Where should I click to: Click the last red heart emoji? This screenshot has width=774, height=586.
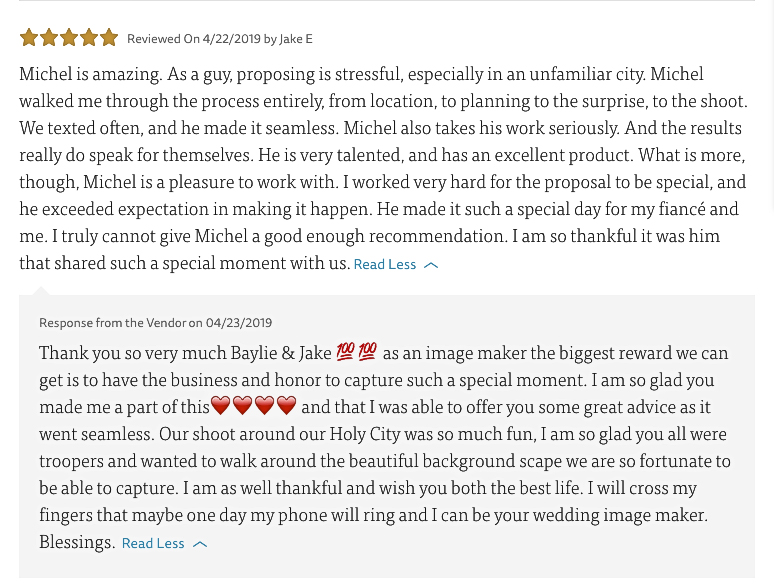[286, 406]
